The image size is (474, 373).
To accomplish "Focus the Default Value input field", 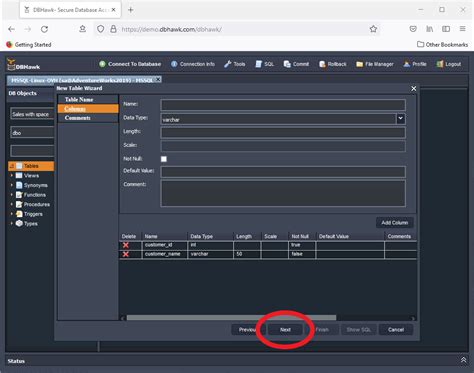I will click(283, 172).
